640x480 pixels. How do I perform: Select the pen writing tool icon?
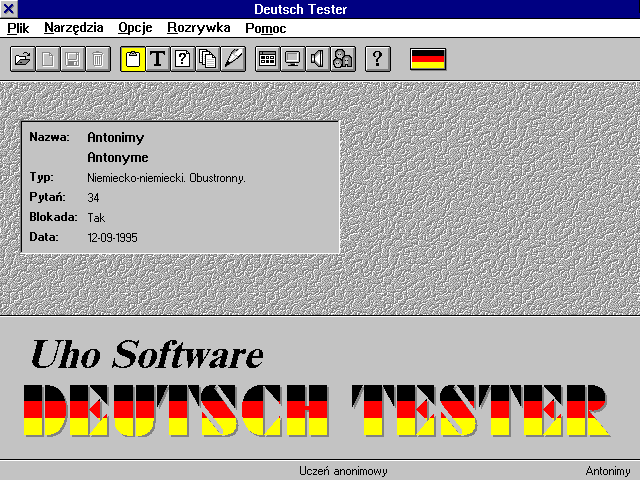click(232, 59)
